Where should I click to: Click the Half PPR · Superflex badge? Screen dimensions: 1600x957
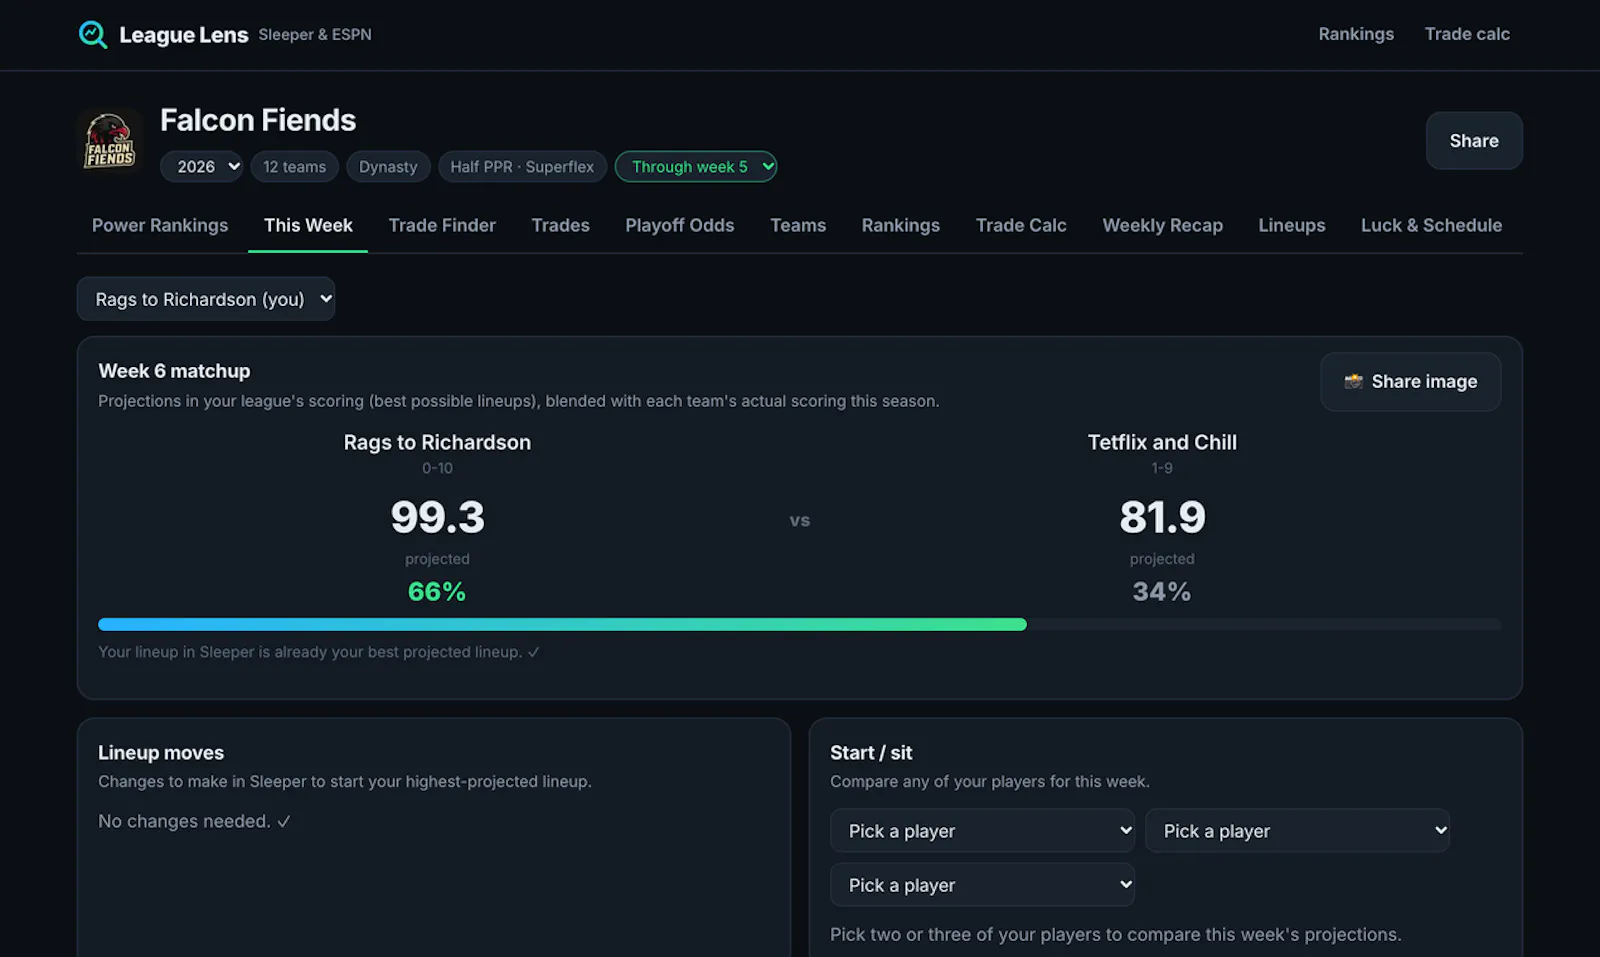click(522, 167)
